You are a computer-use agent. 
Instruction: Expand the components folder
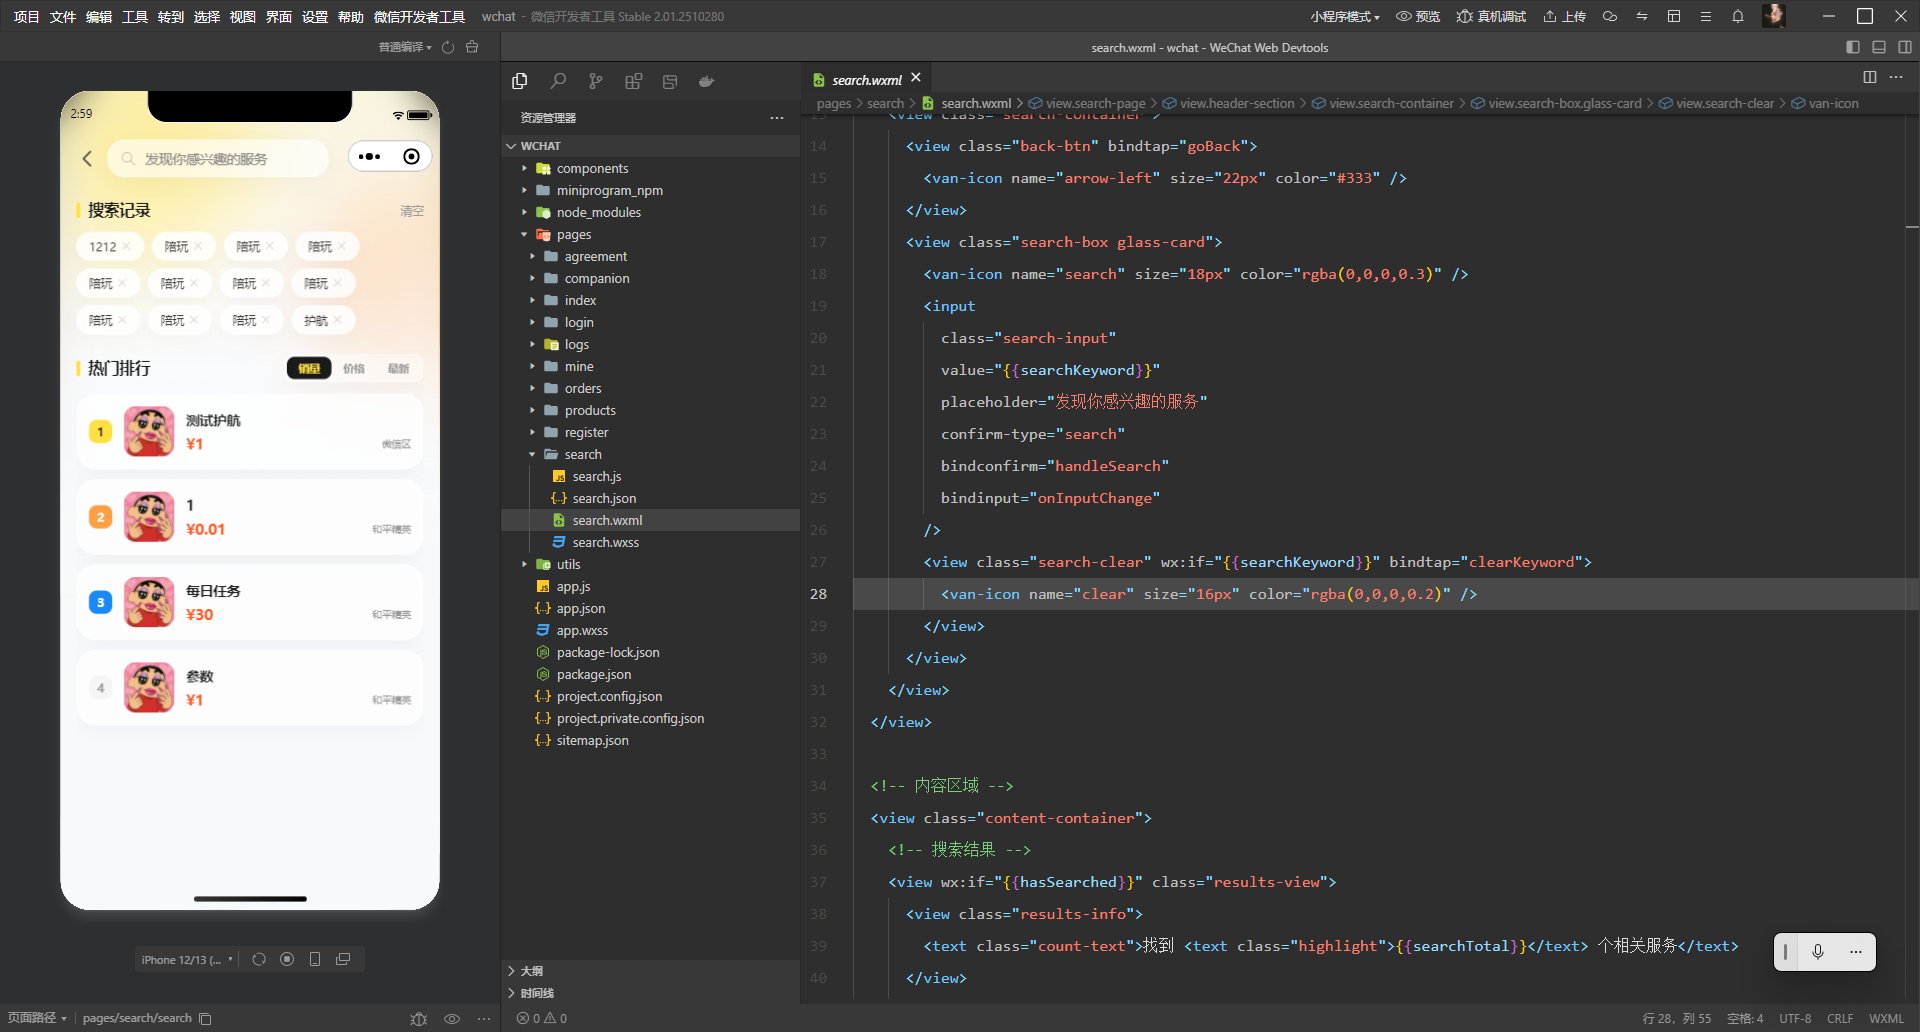click(x=592, y=168)
